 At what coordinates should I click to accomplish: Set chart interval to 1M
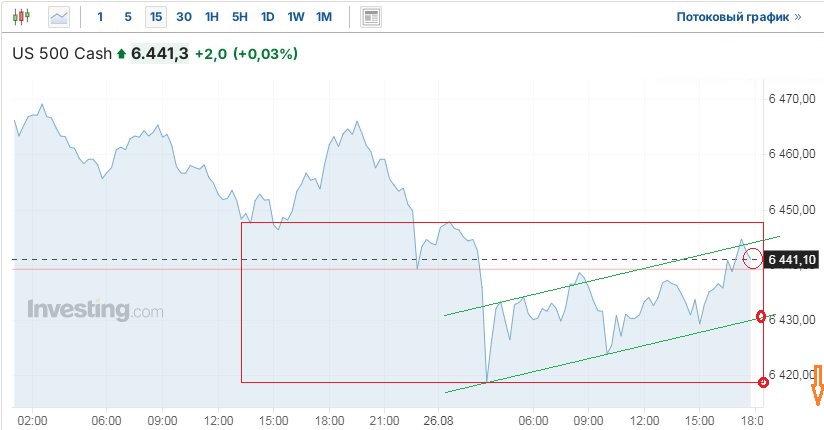pyautogui.click(x=323, y=17)
